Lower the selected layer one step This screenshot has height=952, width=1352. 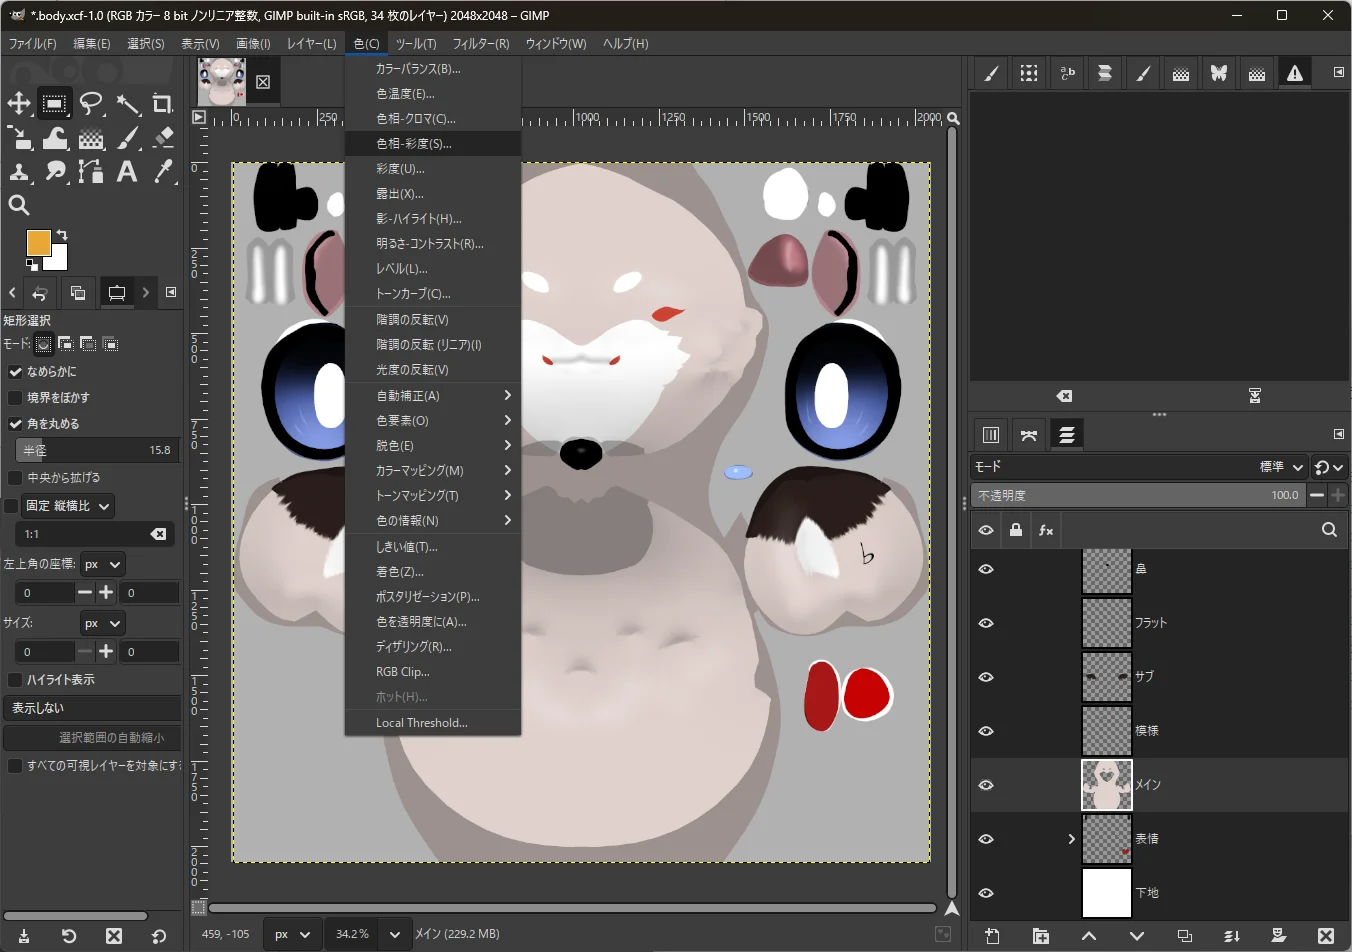pyautogui.click(x=1137, y=936)
